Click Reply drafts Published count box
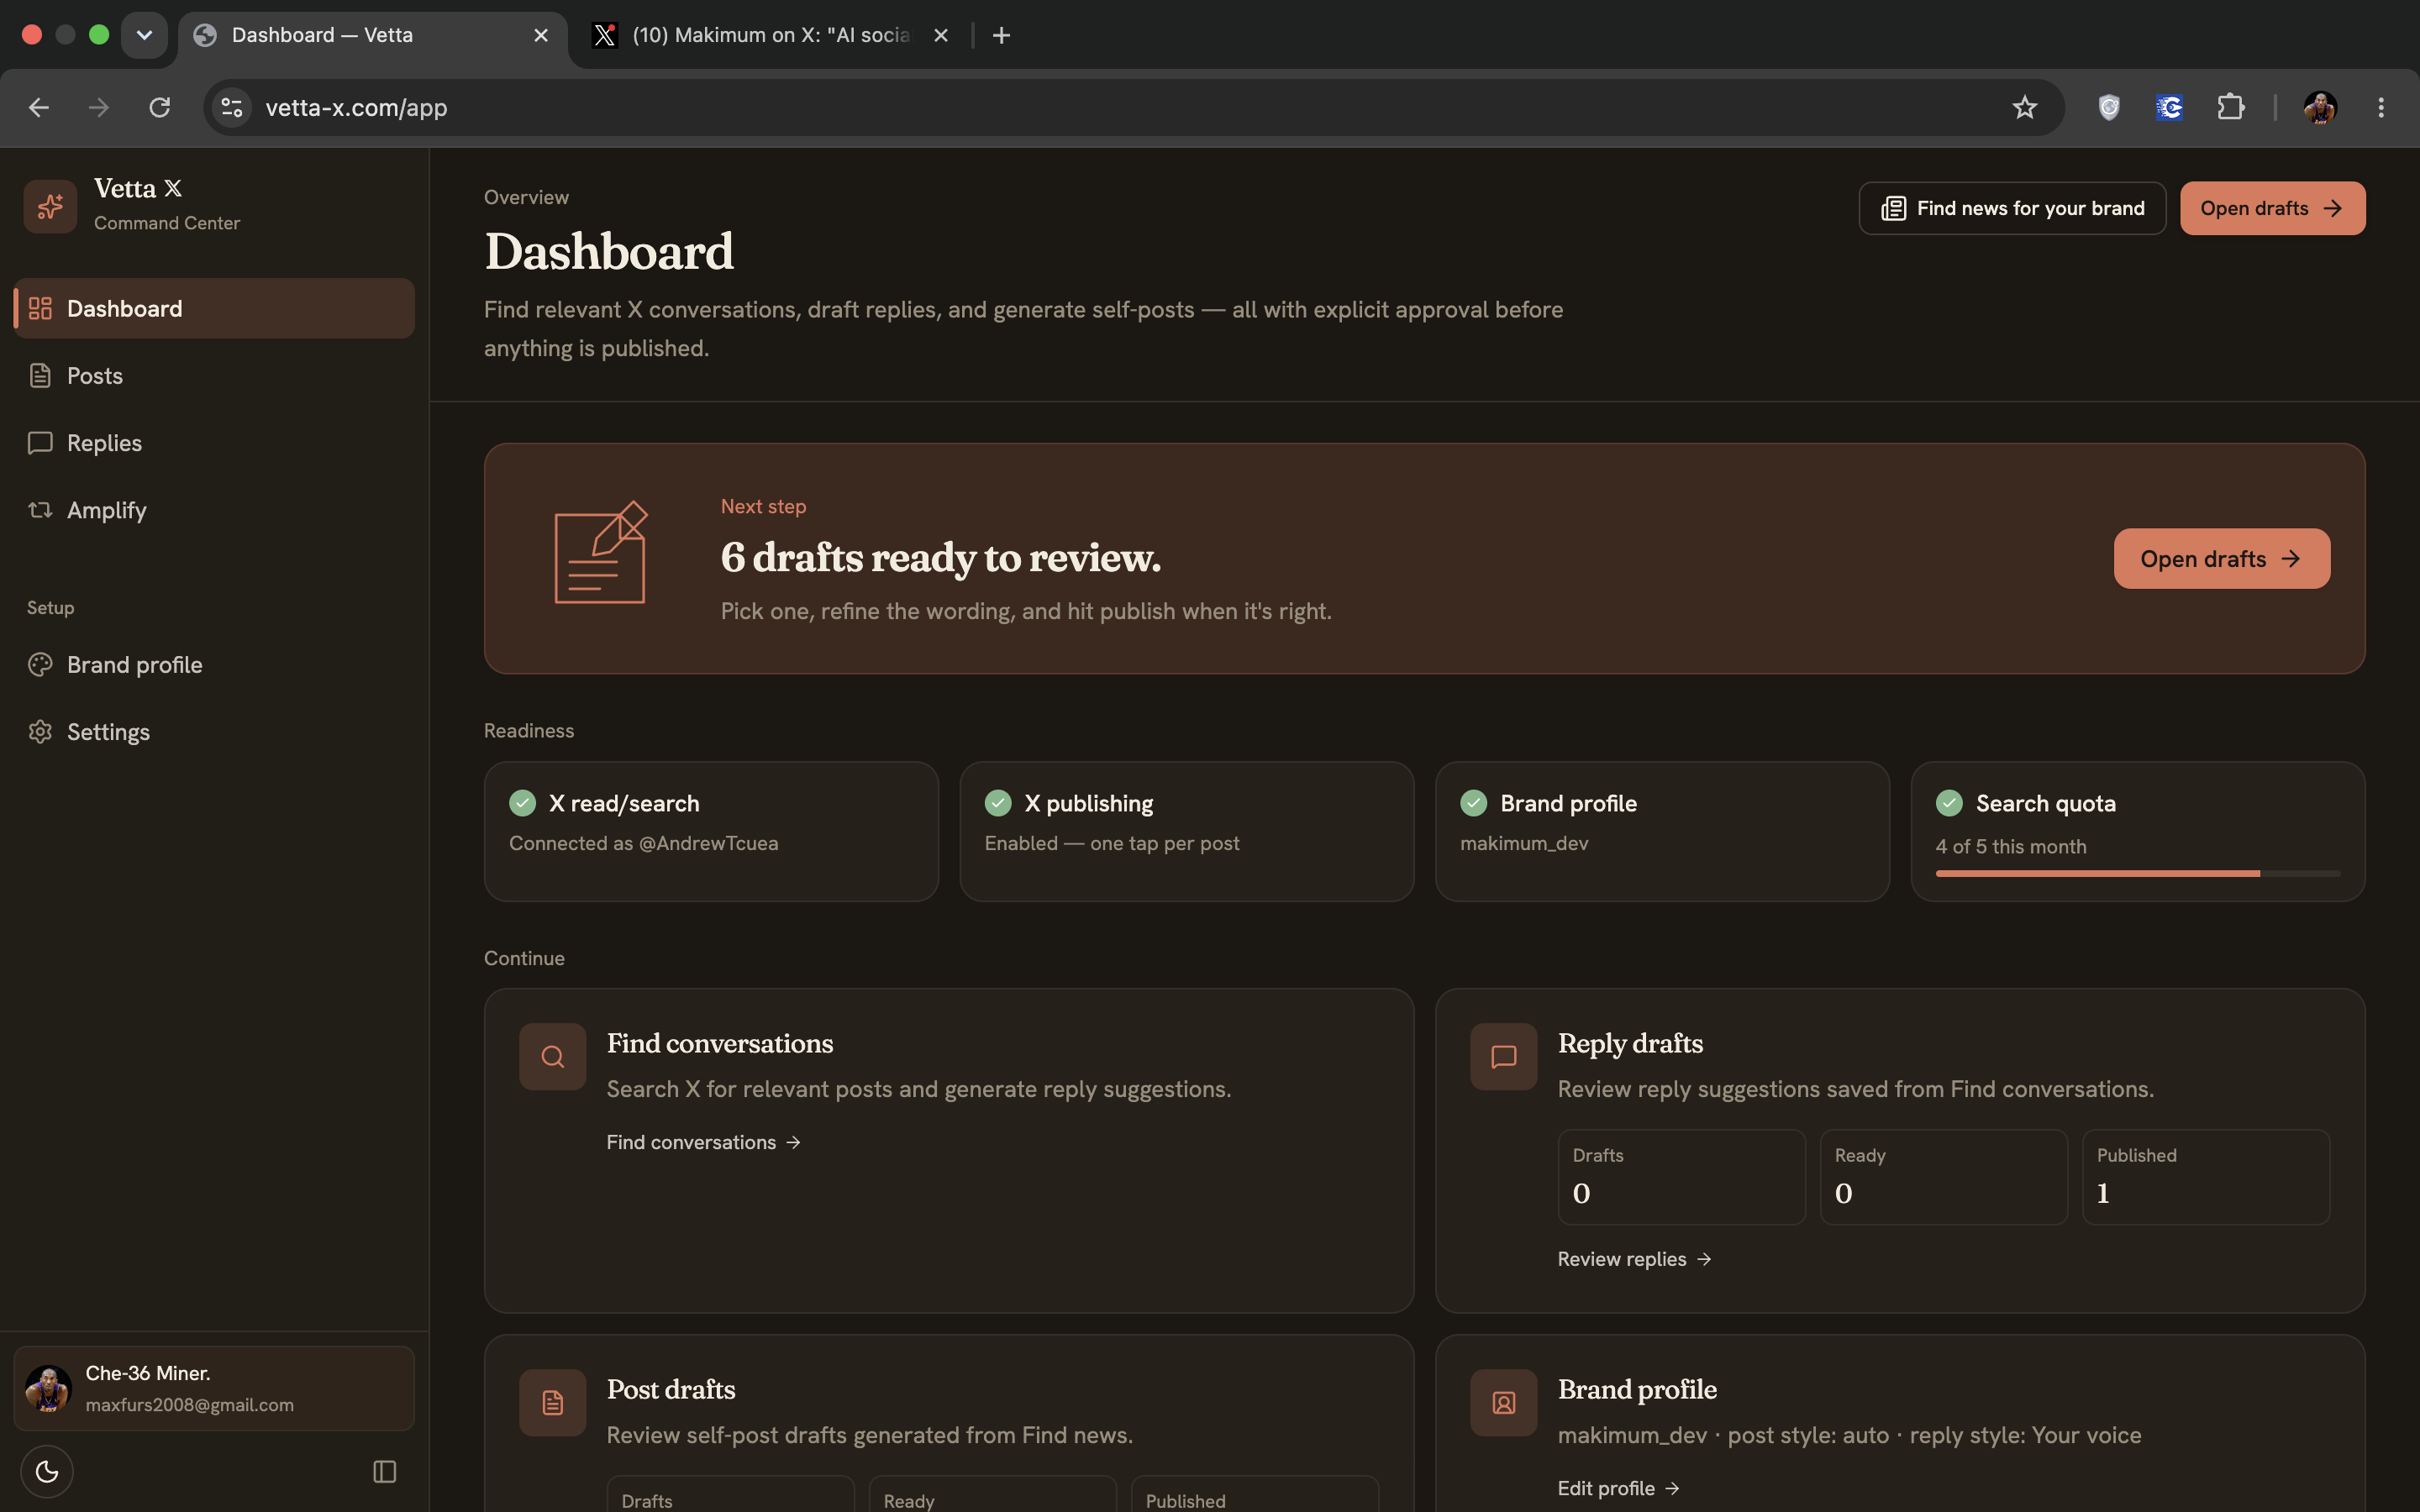The height and width of the screenshot is (1512, 2420). click(2205, 1177)
